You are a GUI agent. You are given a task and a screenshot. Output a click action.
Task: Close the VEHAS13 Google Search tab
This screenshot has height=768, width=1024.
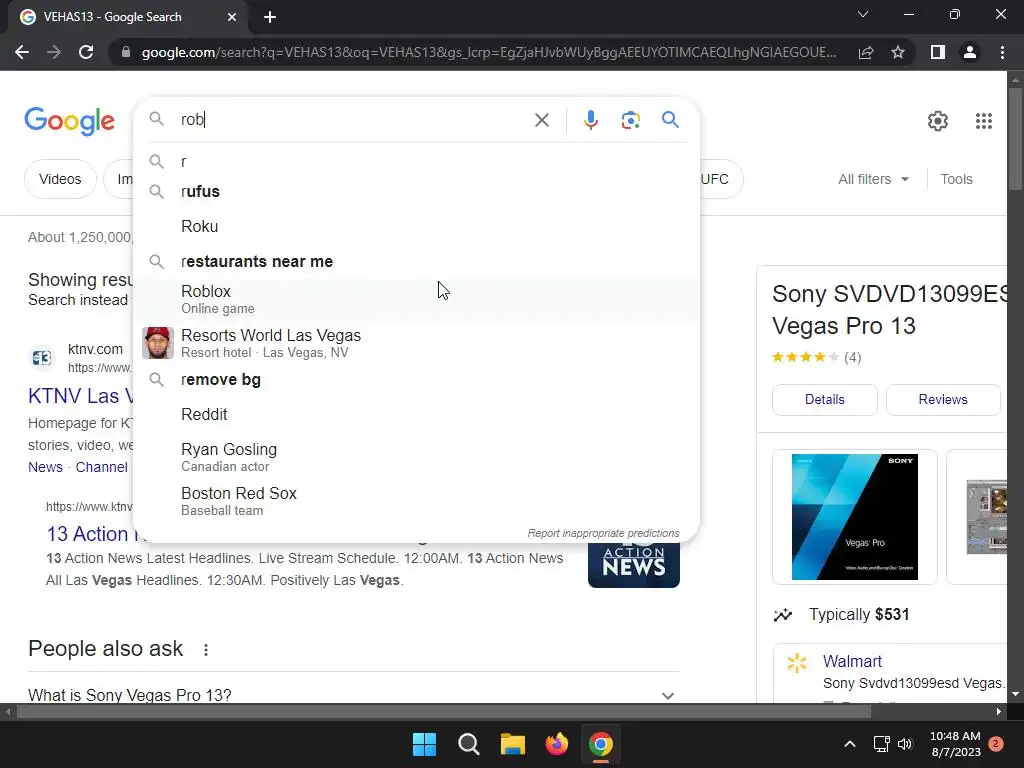(232, 17)
